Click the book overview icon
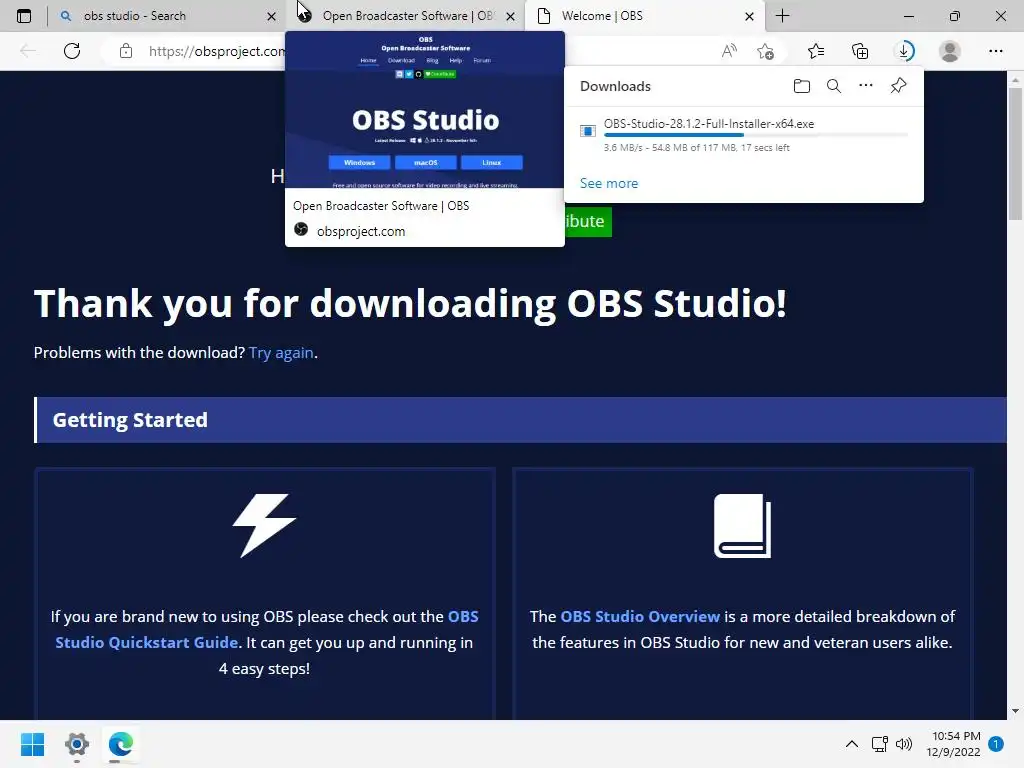 (743, 526)
